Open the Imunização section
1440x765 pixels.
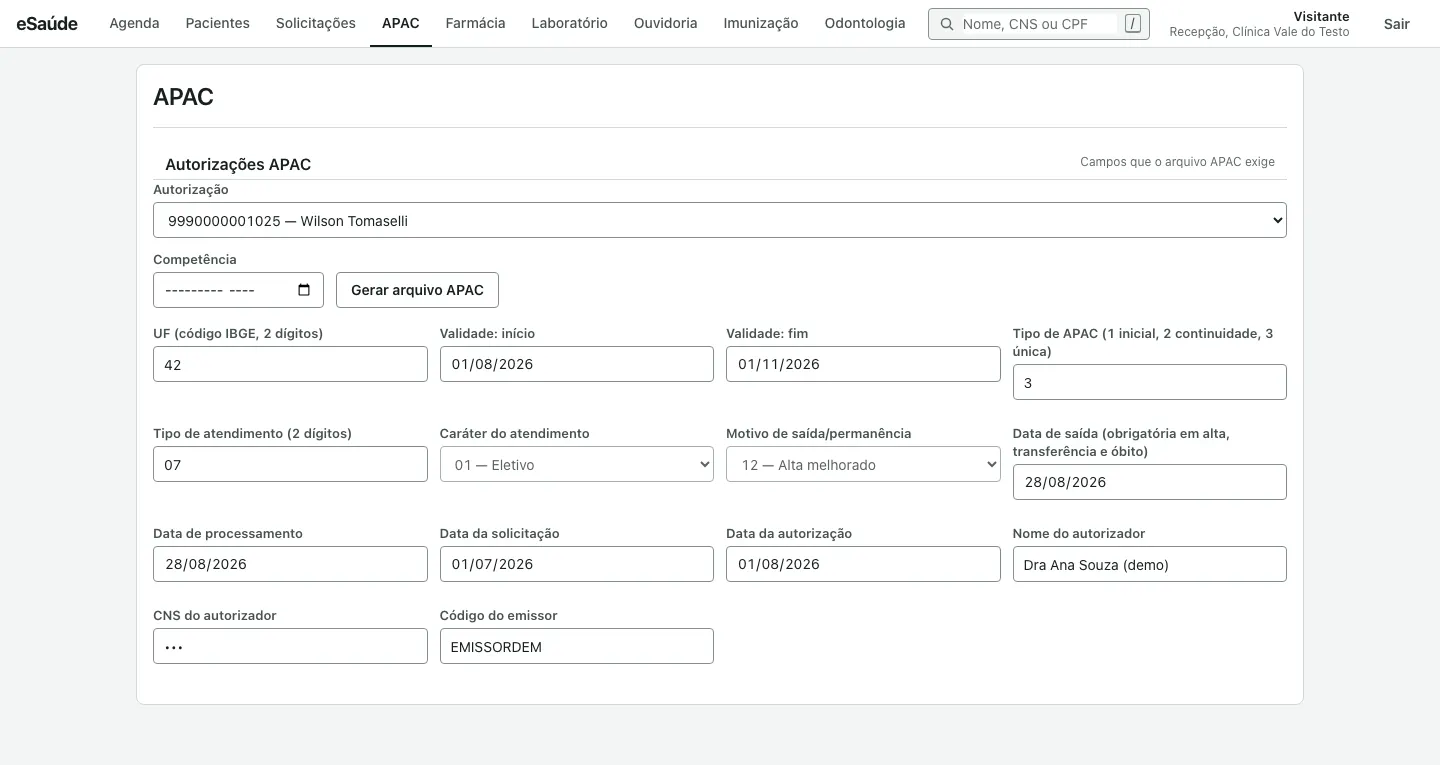pos(761,23)
